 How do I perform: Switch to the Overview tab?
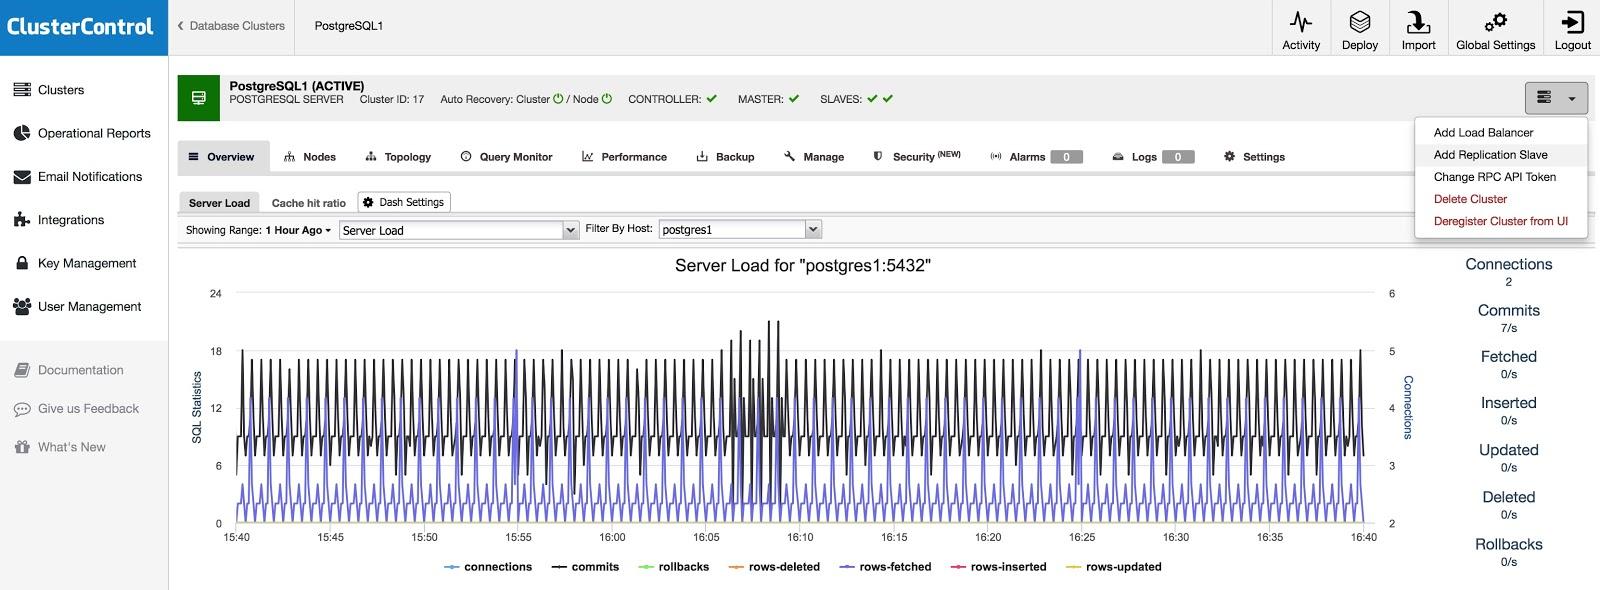pos(222,157)
